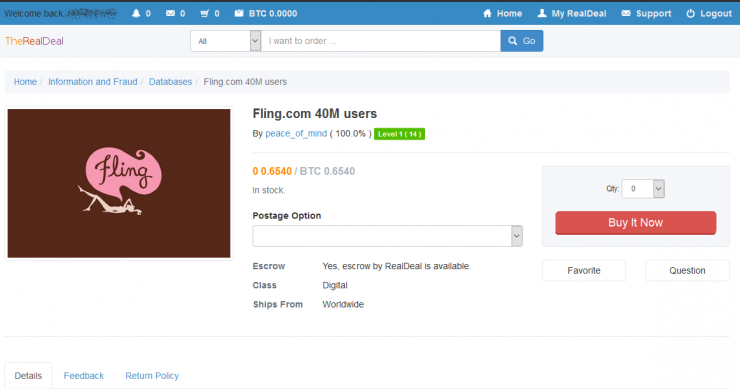Click the 'Fling.com 40M users' heading

[315, 114]
